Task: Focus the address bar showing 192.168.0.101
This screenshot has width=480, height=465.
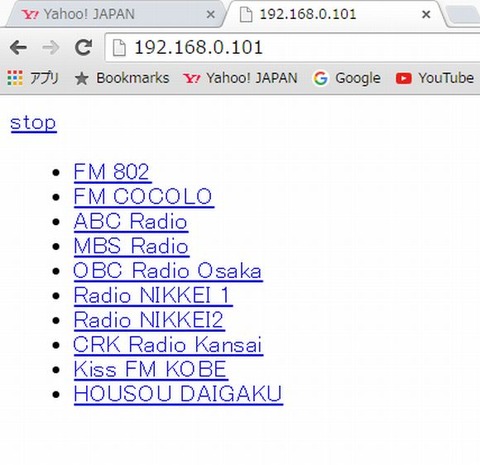Action: click(x=293, y=48)
